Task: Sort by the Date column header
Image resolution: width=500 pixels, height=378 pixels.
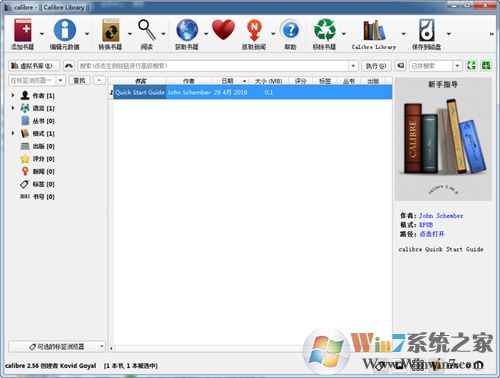Action: tap(231, 81)
